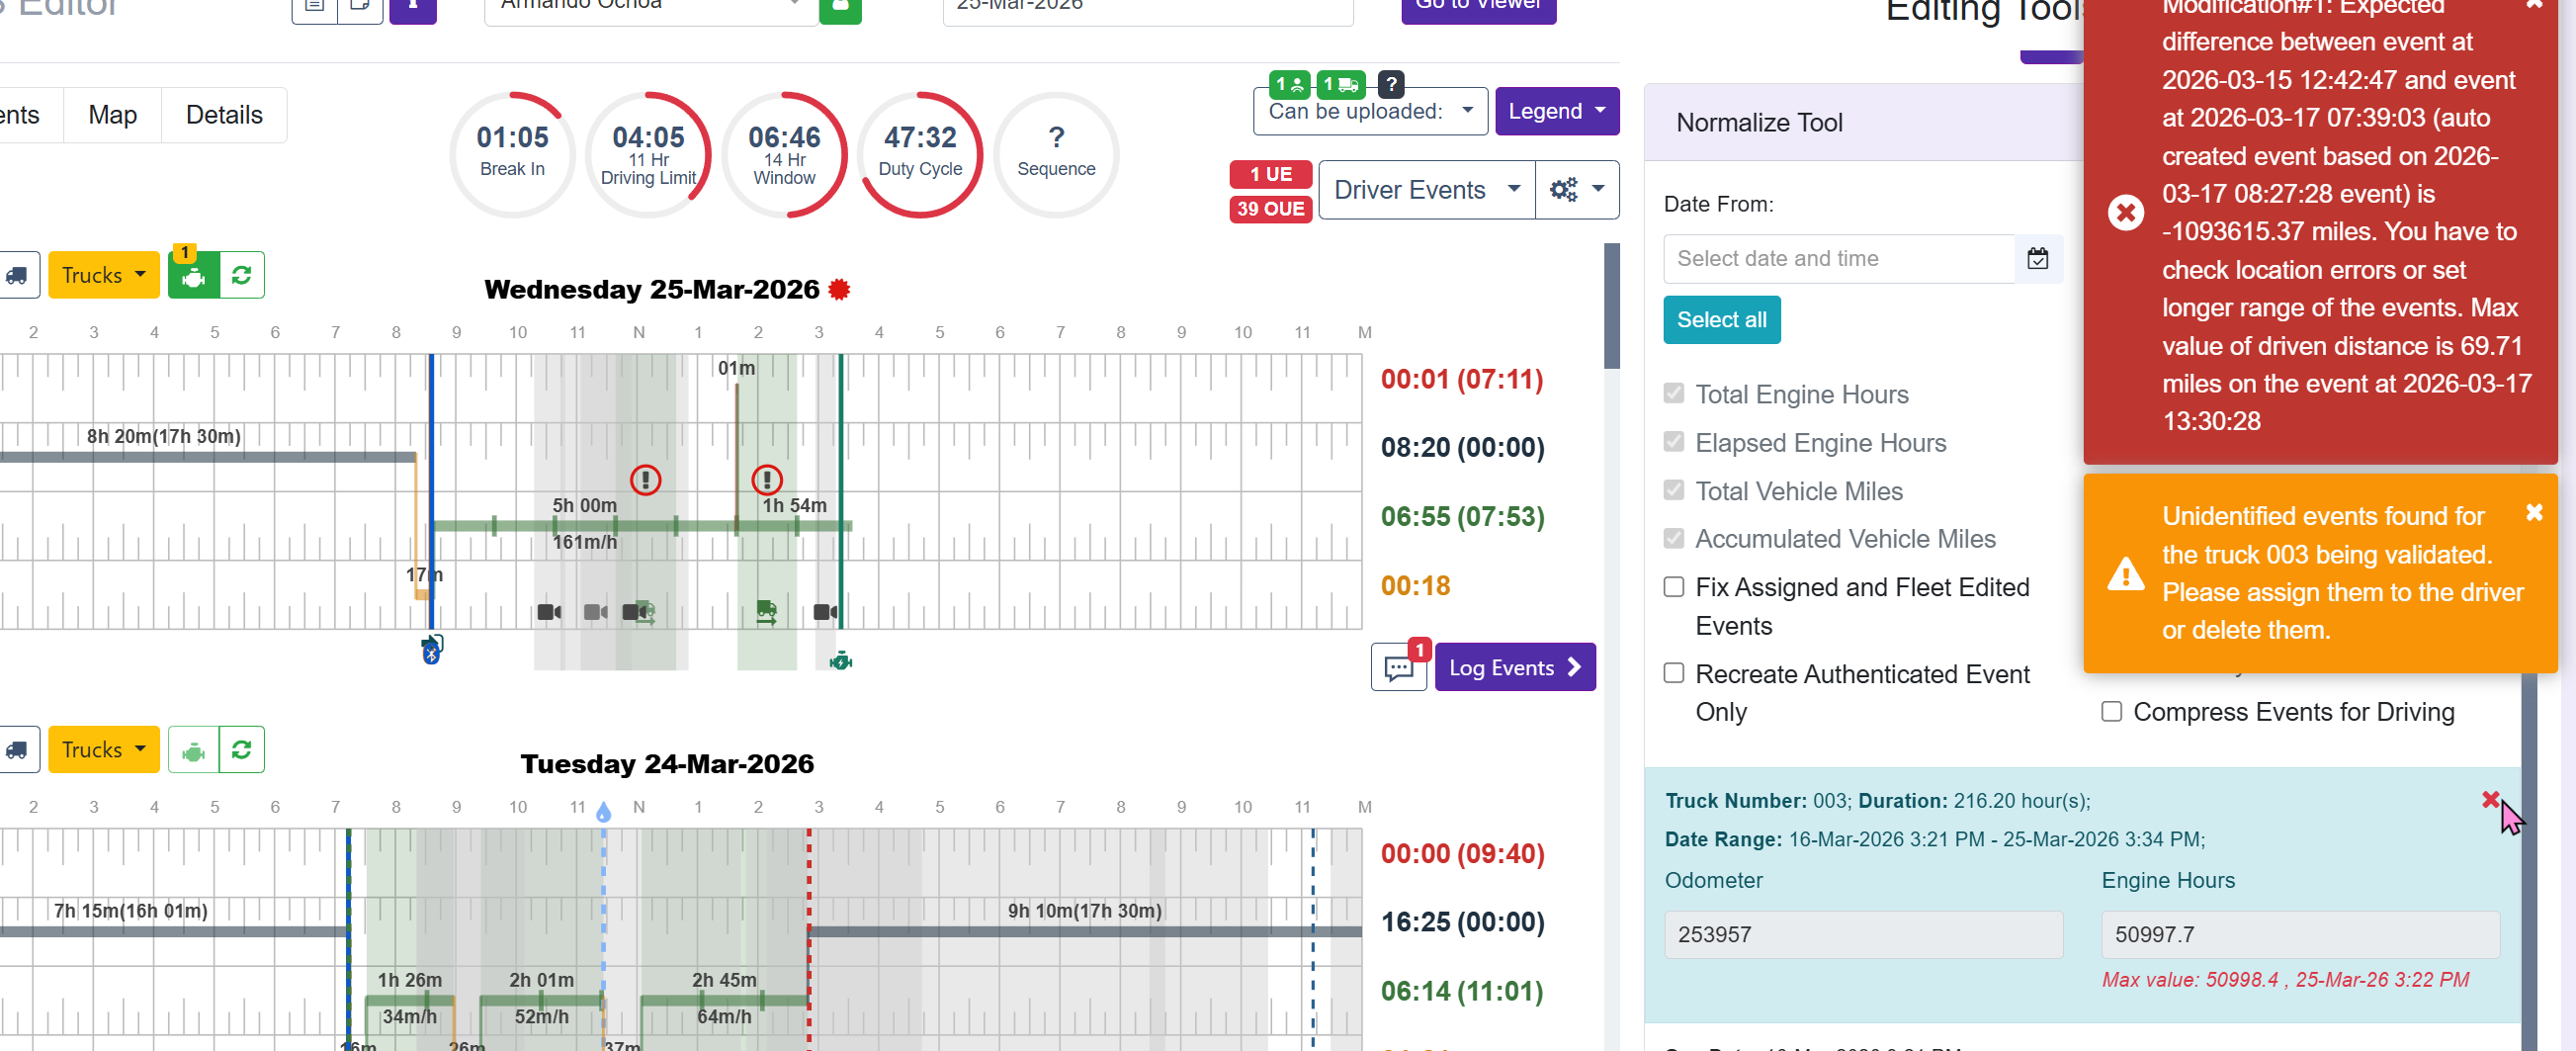Image resolution: width=2576 pixels, height=1051 pixels.
Task: Open Log Events
Action: pos(1515,668)
